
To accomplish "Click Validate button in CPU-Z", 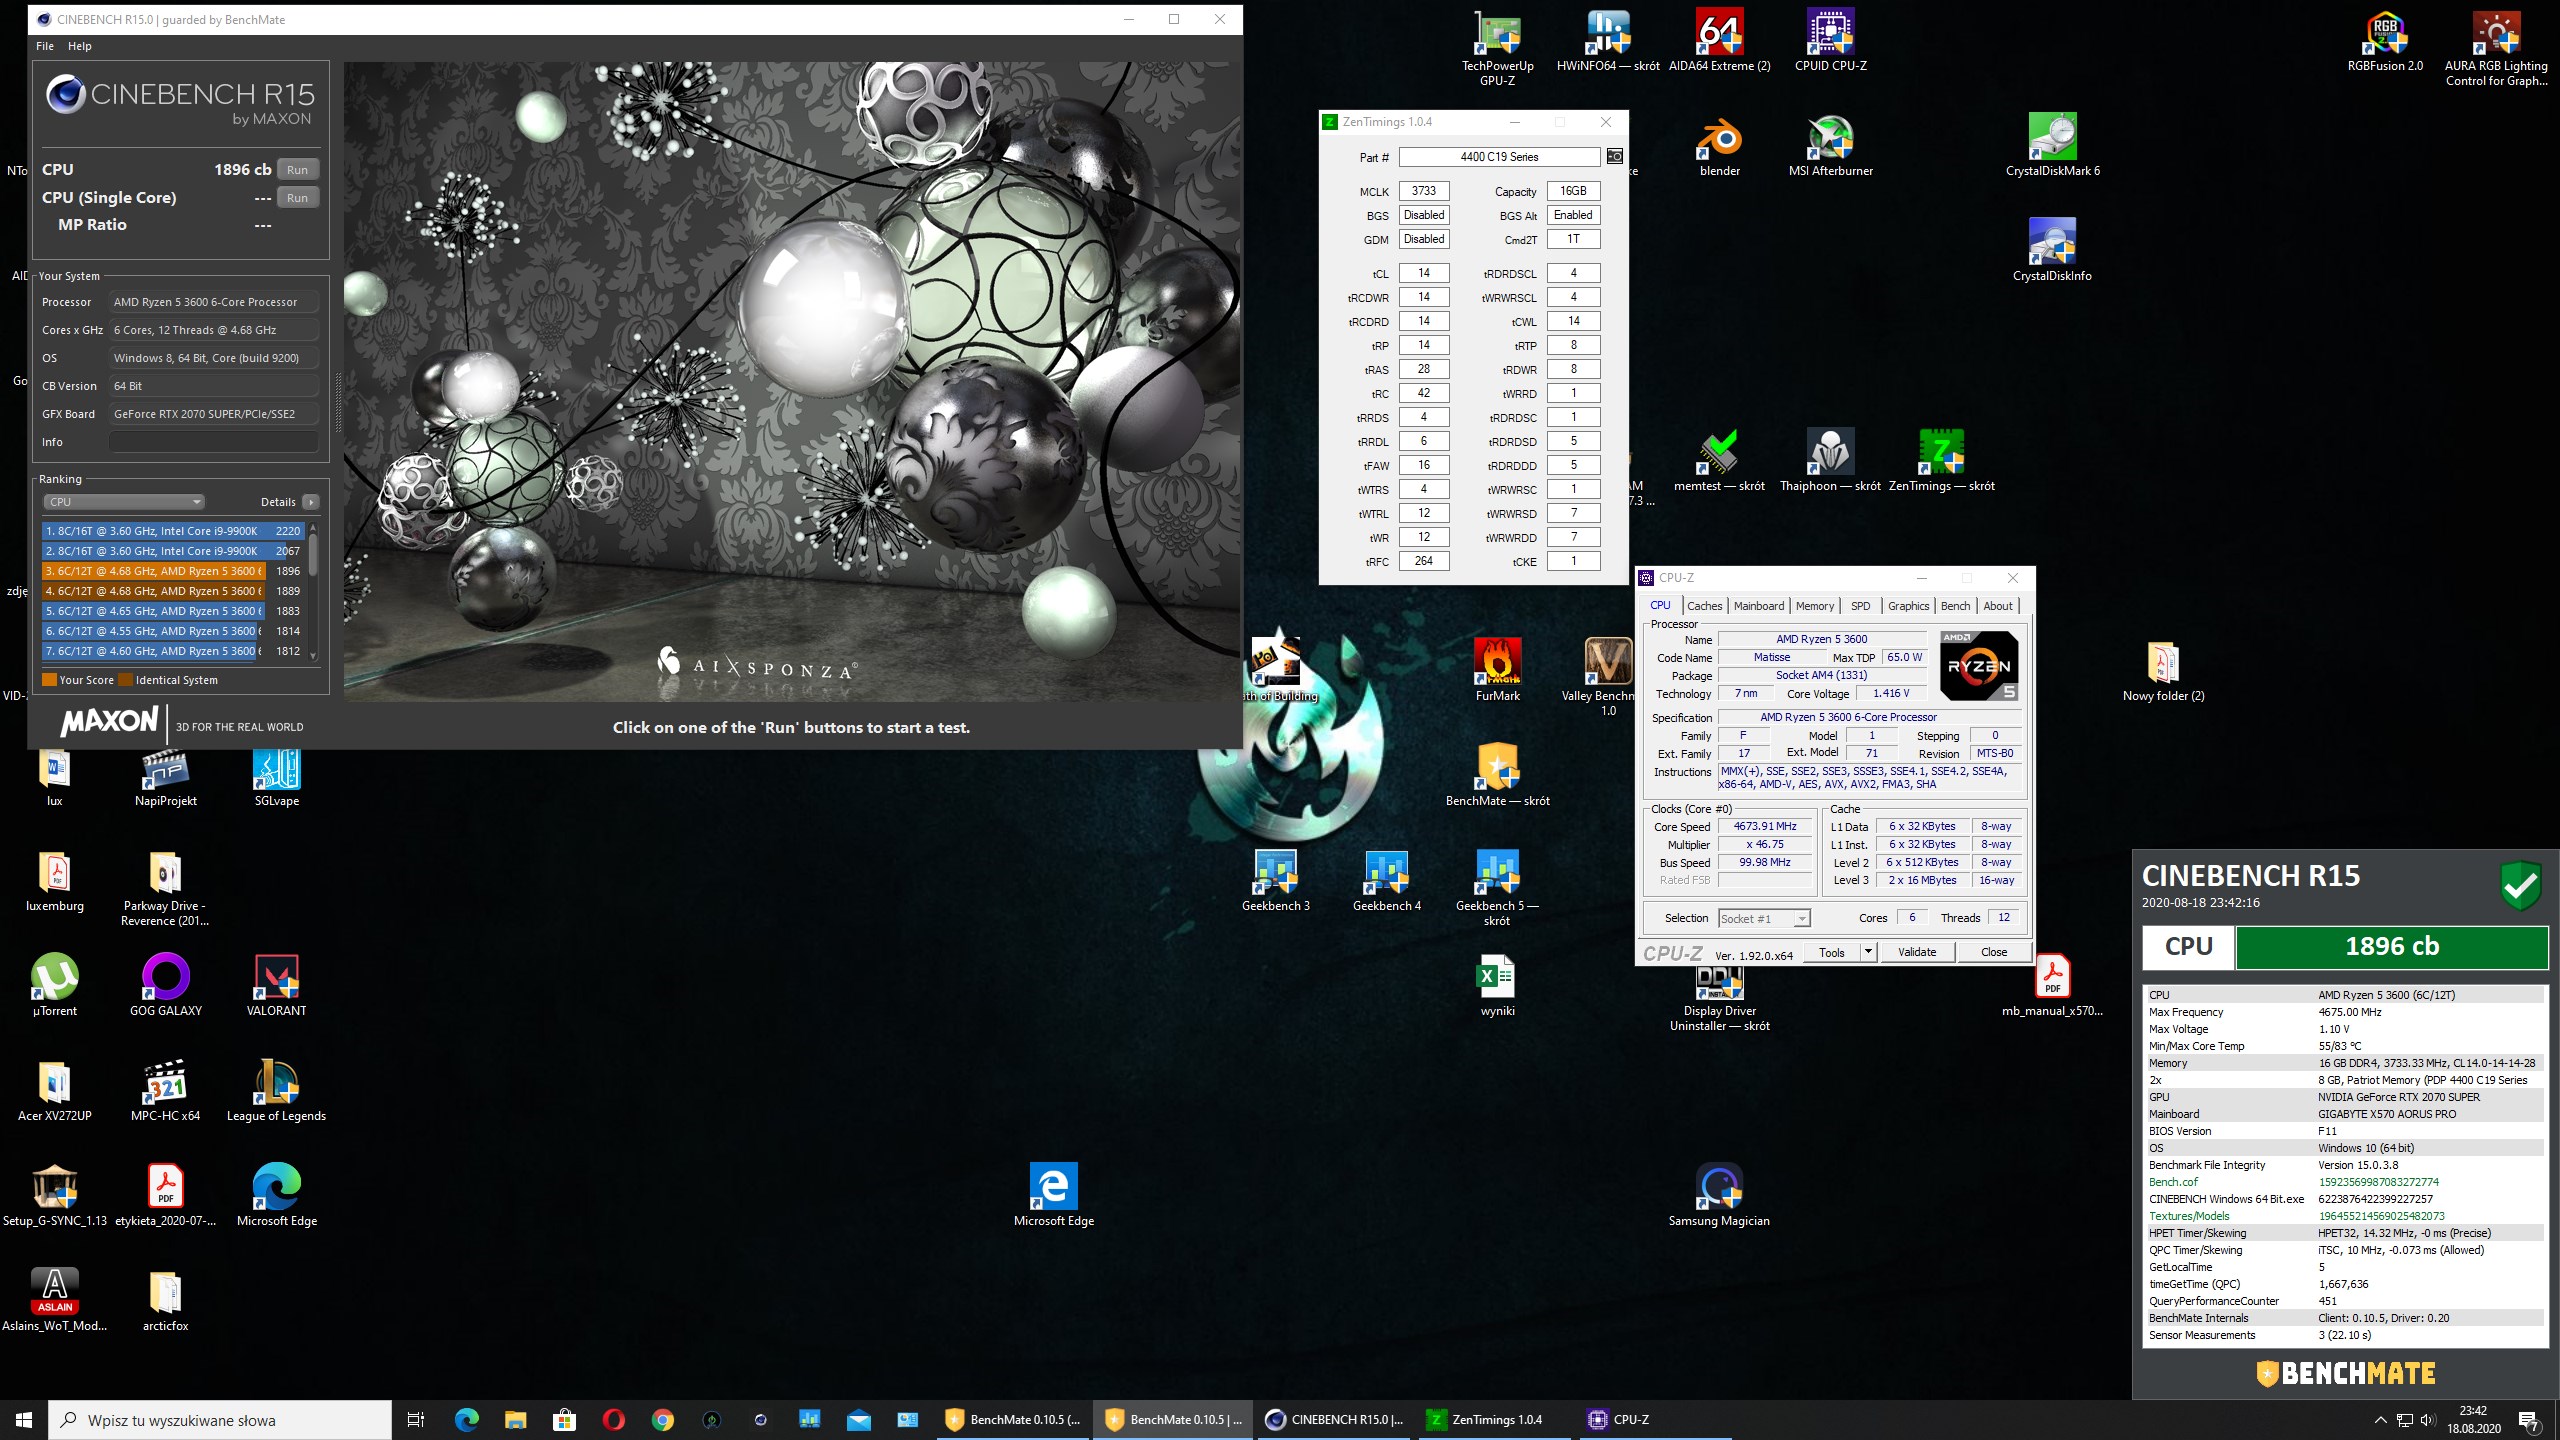I will (x=1917, y=952).
